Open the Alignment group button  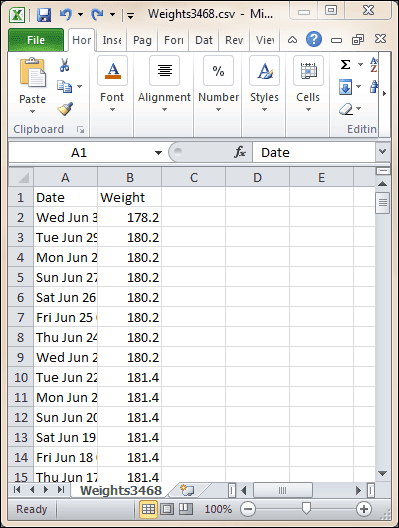click(164, 84)
